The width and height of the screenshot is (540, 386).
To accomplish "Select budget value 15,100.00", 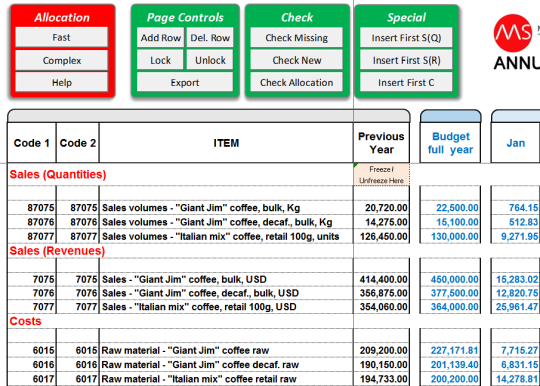I will tap(450, 222).
